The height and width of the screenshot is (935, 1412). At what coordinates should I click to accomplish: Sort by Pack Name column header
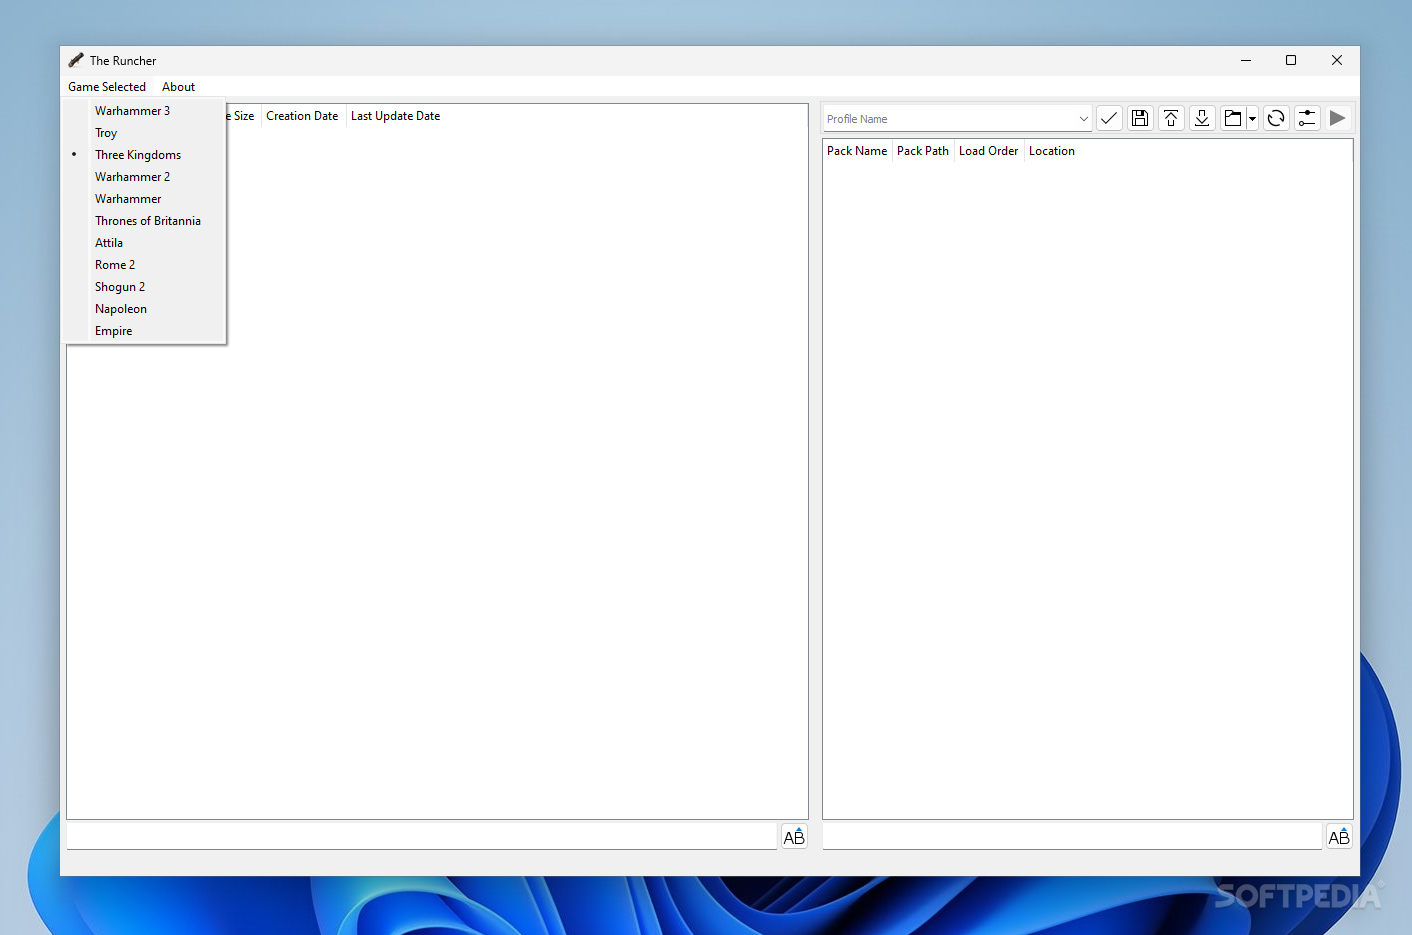857,151
